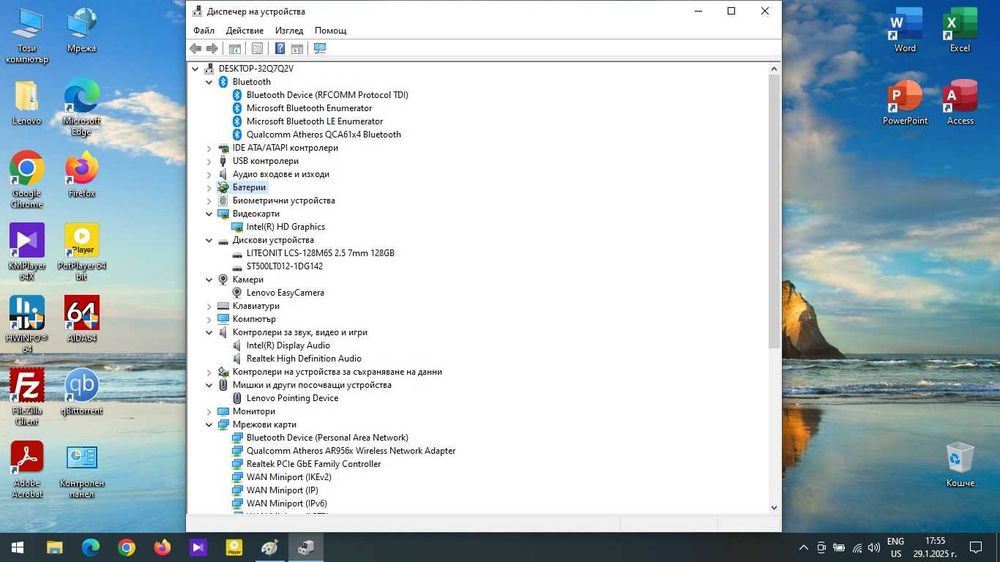The height and width of the screenshot is (562, 1000).
Task: Select Qualcomm Atheros AR956x Wireless Network Adapter
Action: pyautogui.click(x=351, y=451)
